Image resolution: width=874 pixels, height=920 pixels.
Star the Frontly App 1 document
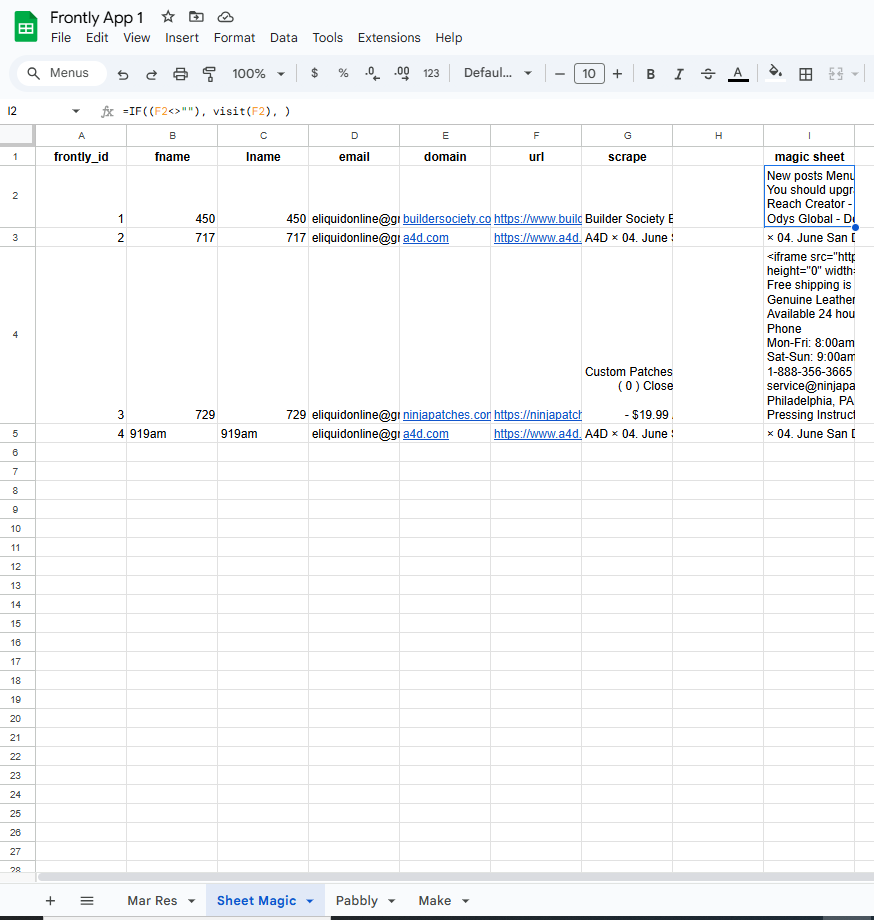(168, 16)
